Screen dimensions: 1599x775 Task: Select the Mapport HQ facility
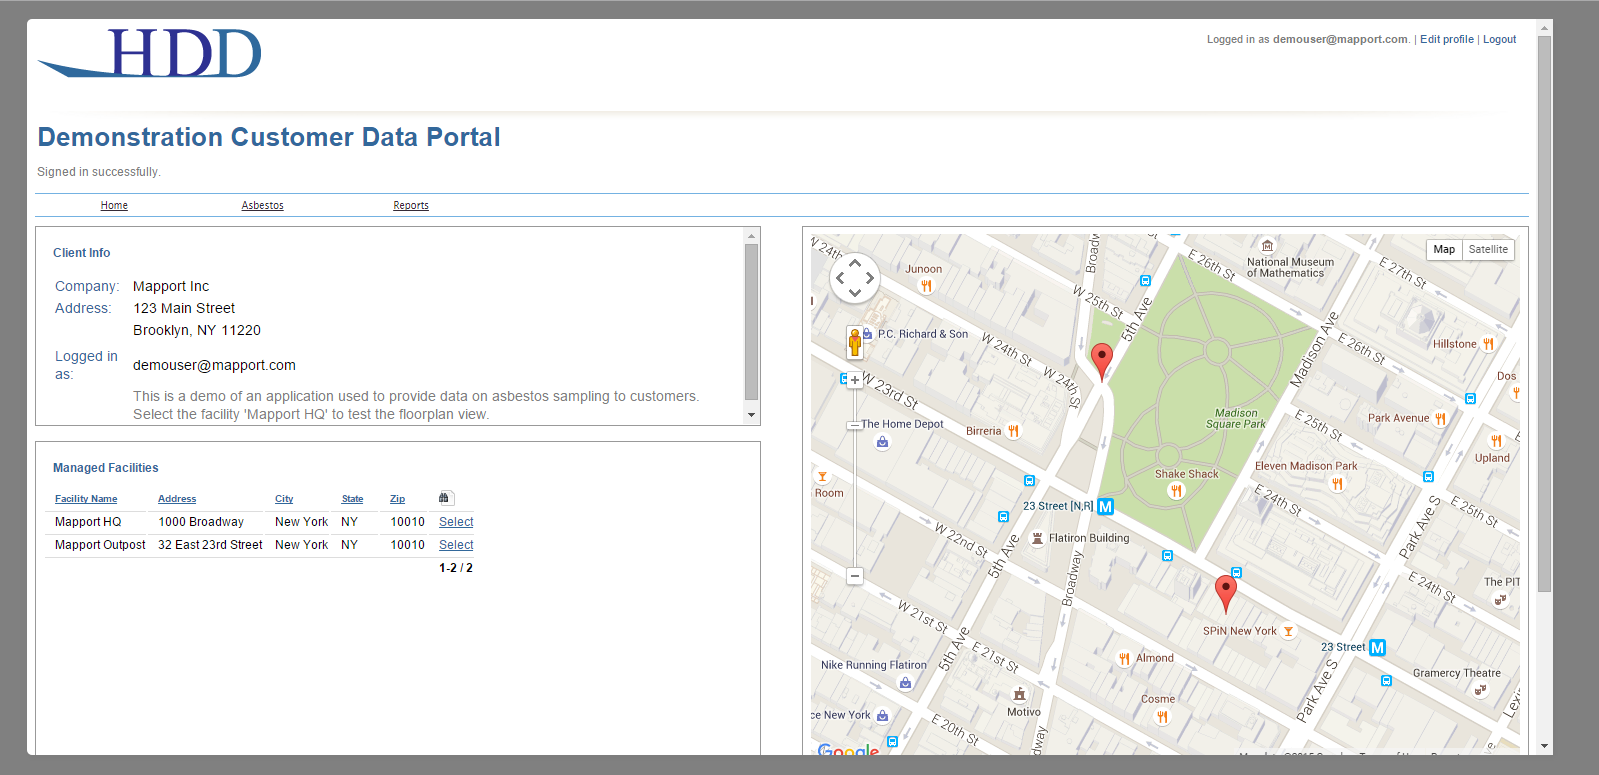[456, 522]
